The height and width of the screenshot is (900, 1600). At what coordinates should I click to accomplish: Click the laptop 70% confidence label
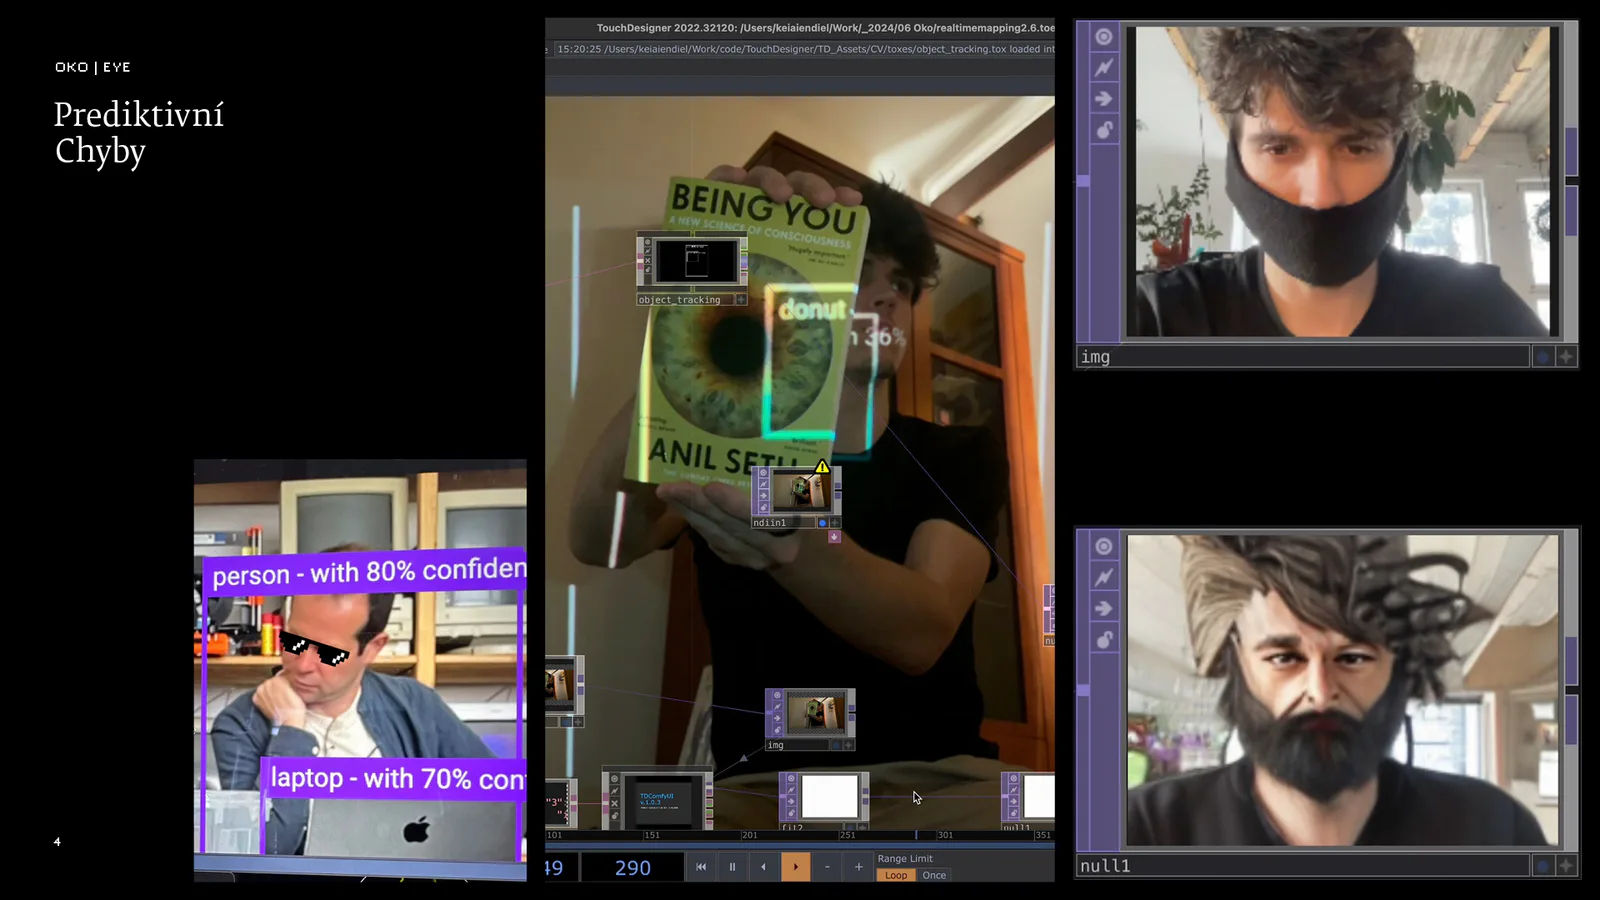click(395, 778)
